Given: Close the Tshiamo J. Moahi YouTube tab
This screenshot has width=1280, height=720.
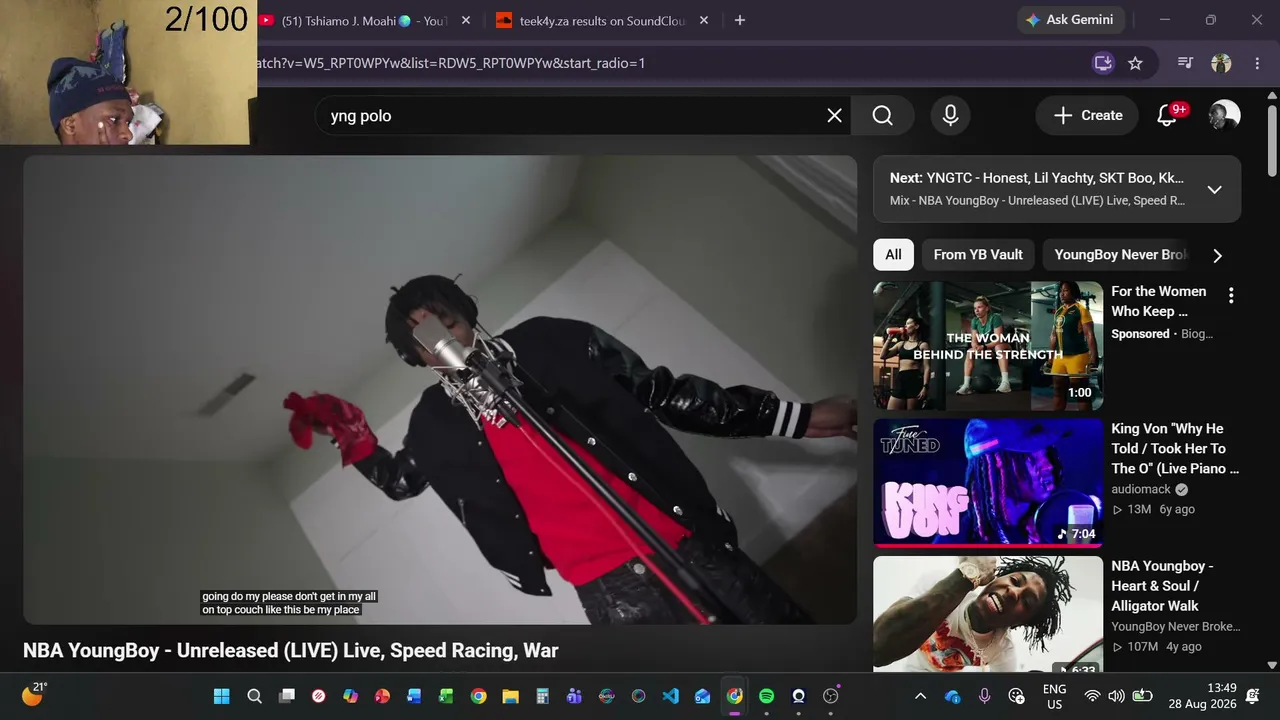Looking at the screenshot, I should pyautogui.click(x=466, y=20).
